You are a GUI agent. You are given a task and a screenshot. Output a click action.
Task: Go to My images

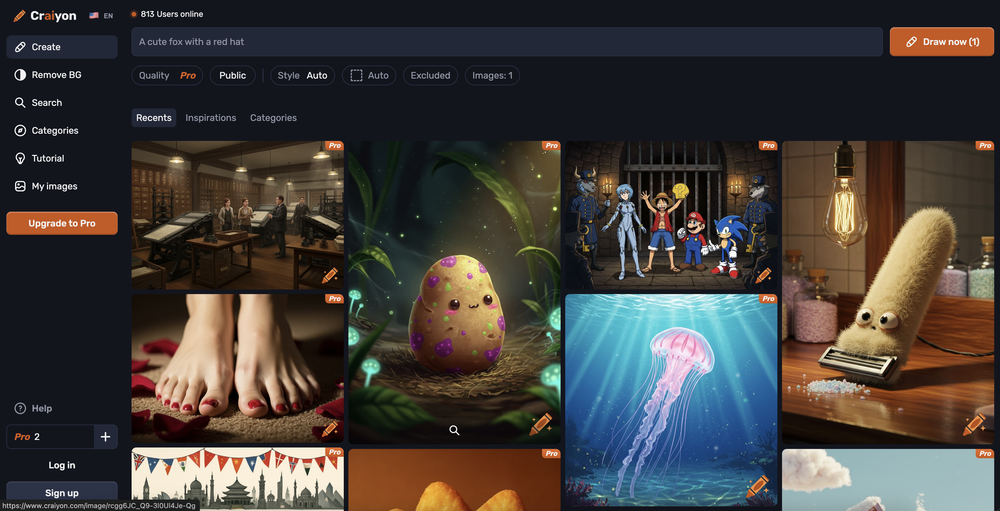[54, 186]
